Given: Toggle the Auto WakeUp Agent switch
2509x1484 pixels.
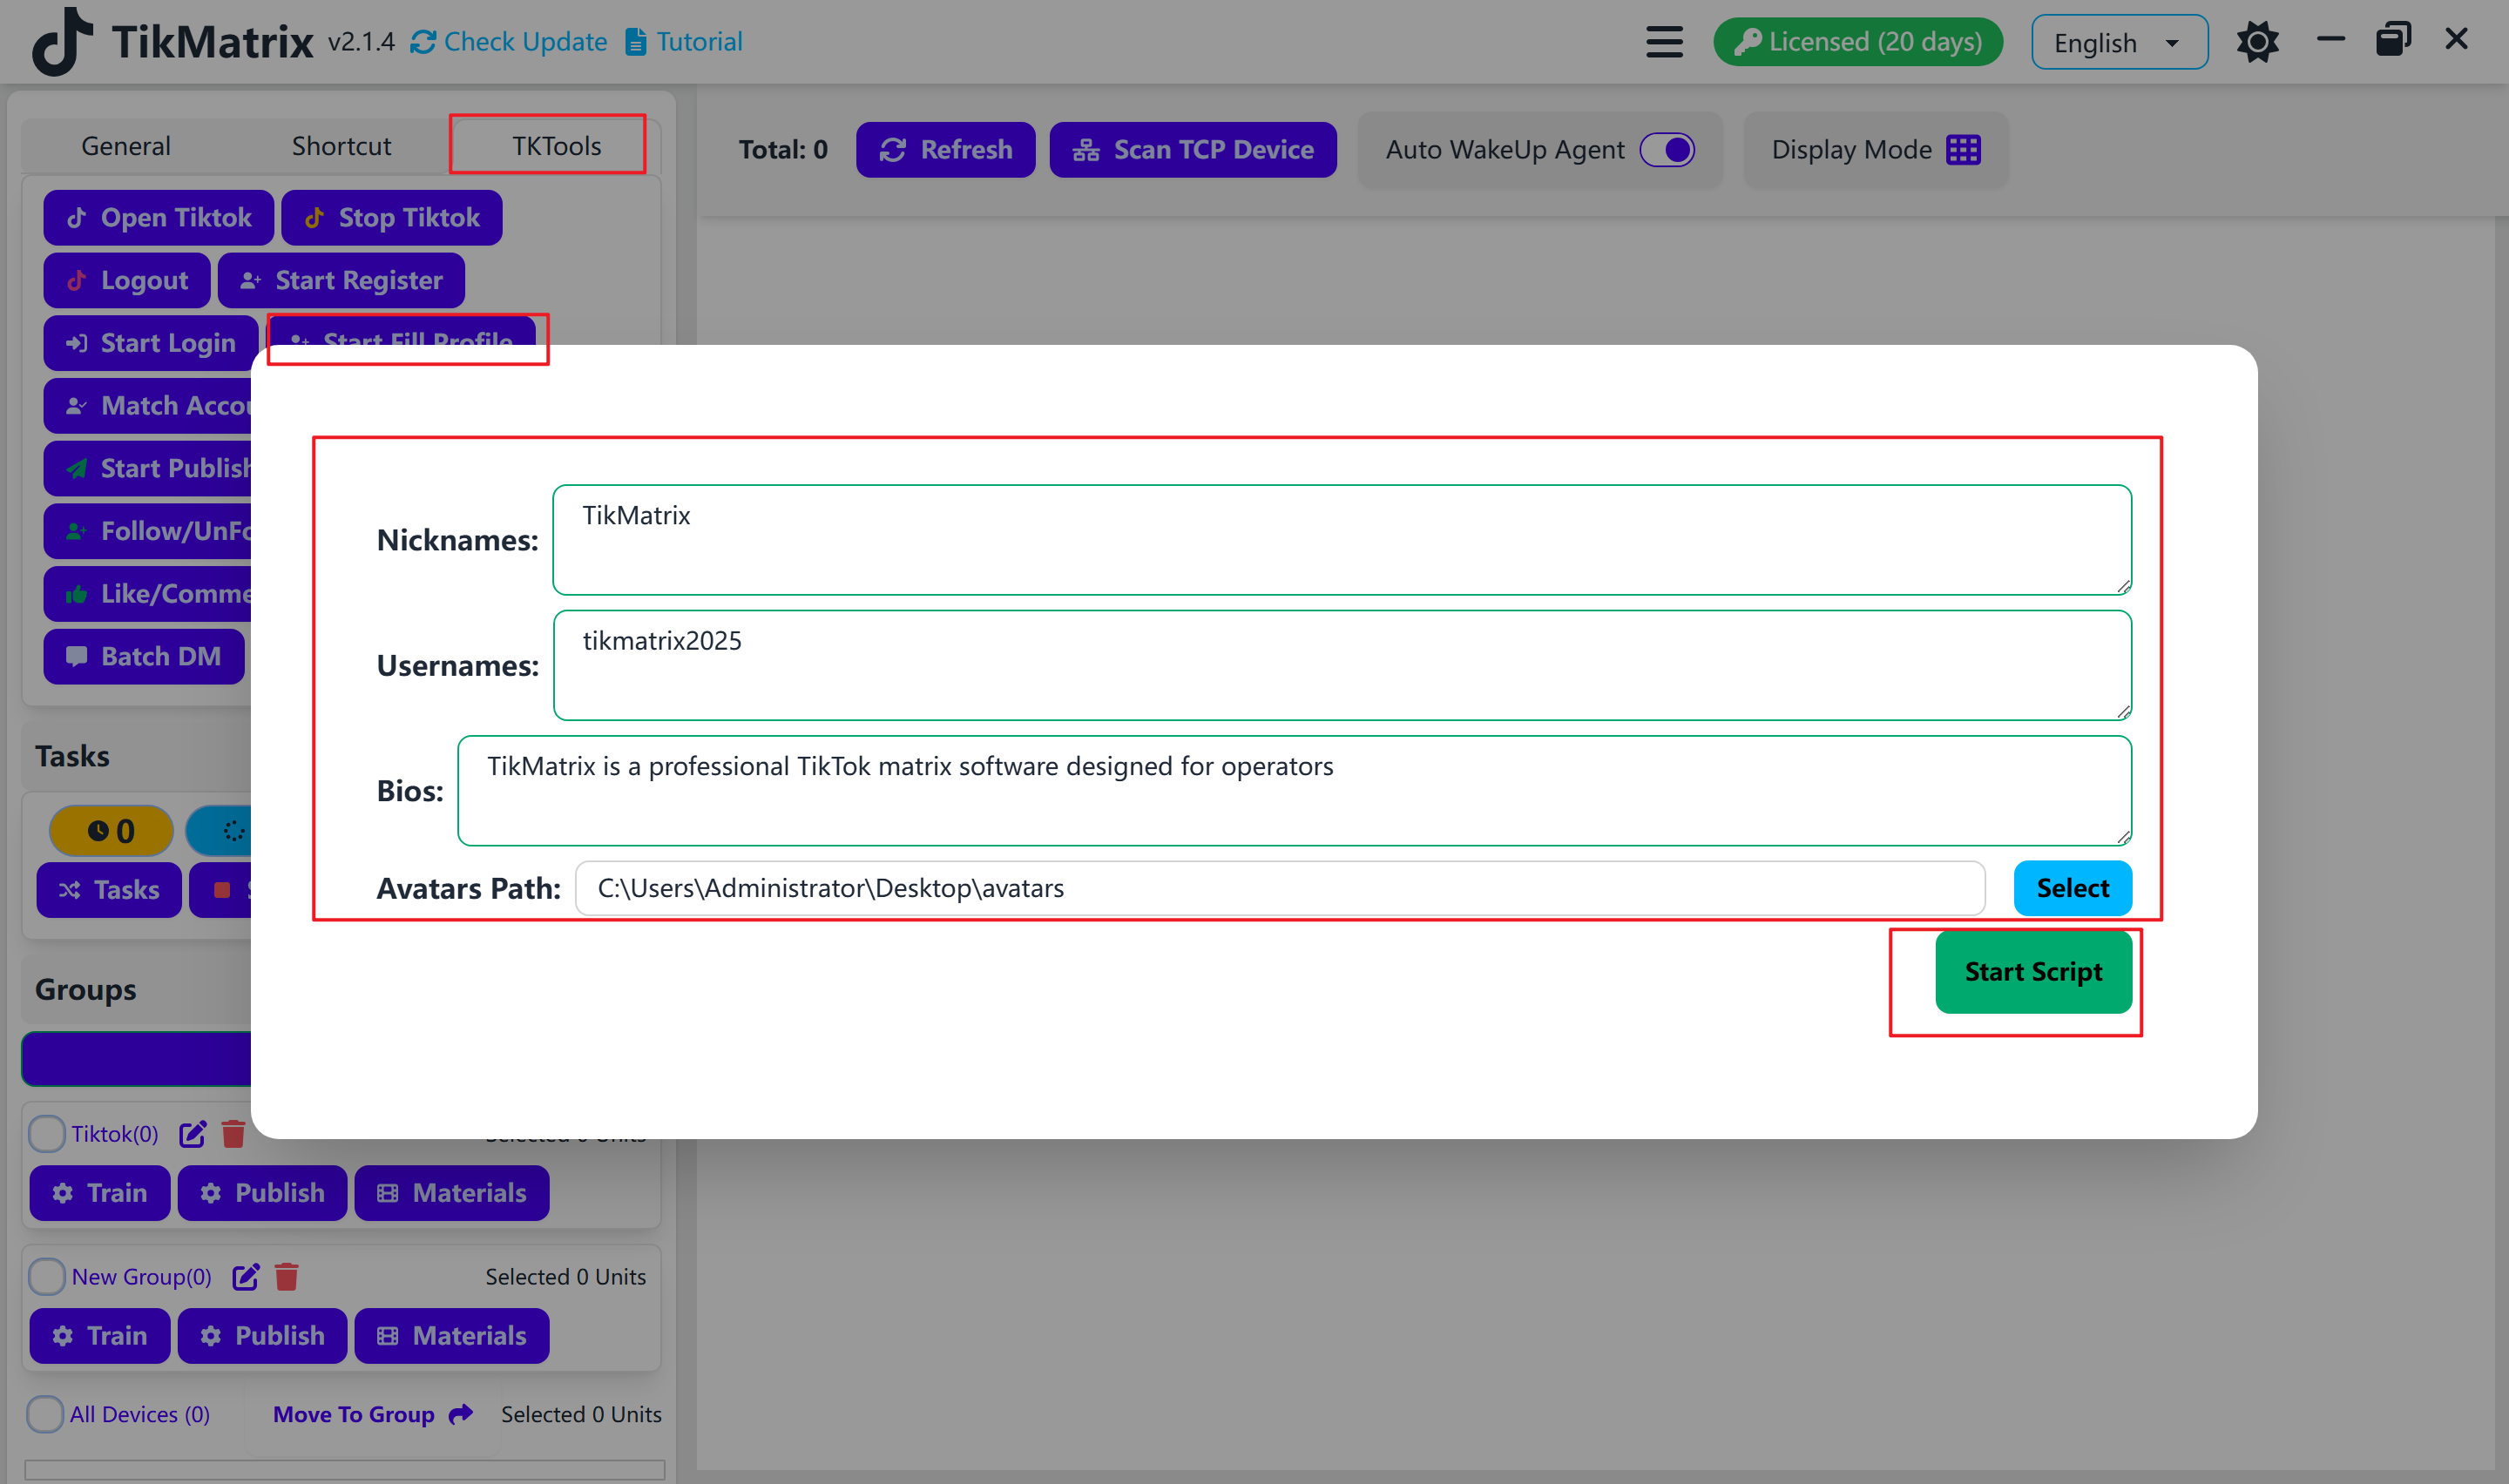Looking at the screenshot, I should 1667,149.
